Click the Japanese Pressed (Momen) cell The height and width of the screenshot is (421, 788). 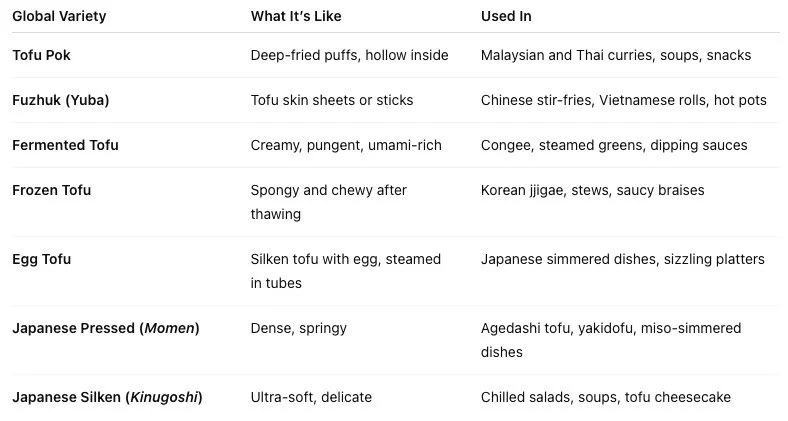click(106, 328)
